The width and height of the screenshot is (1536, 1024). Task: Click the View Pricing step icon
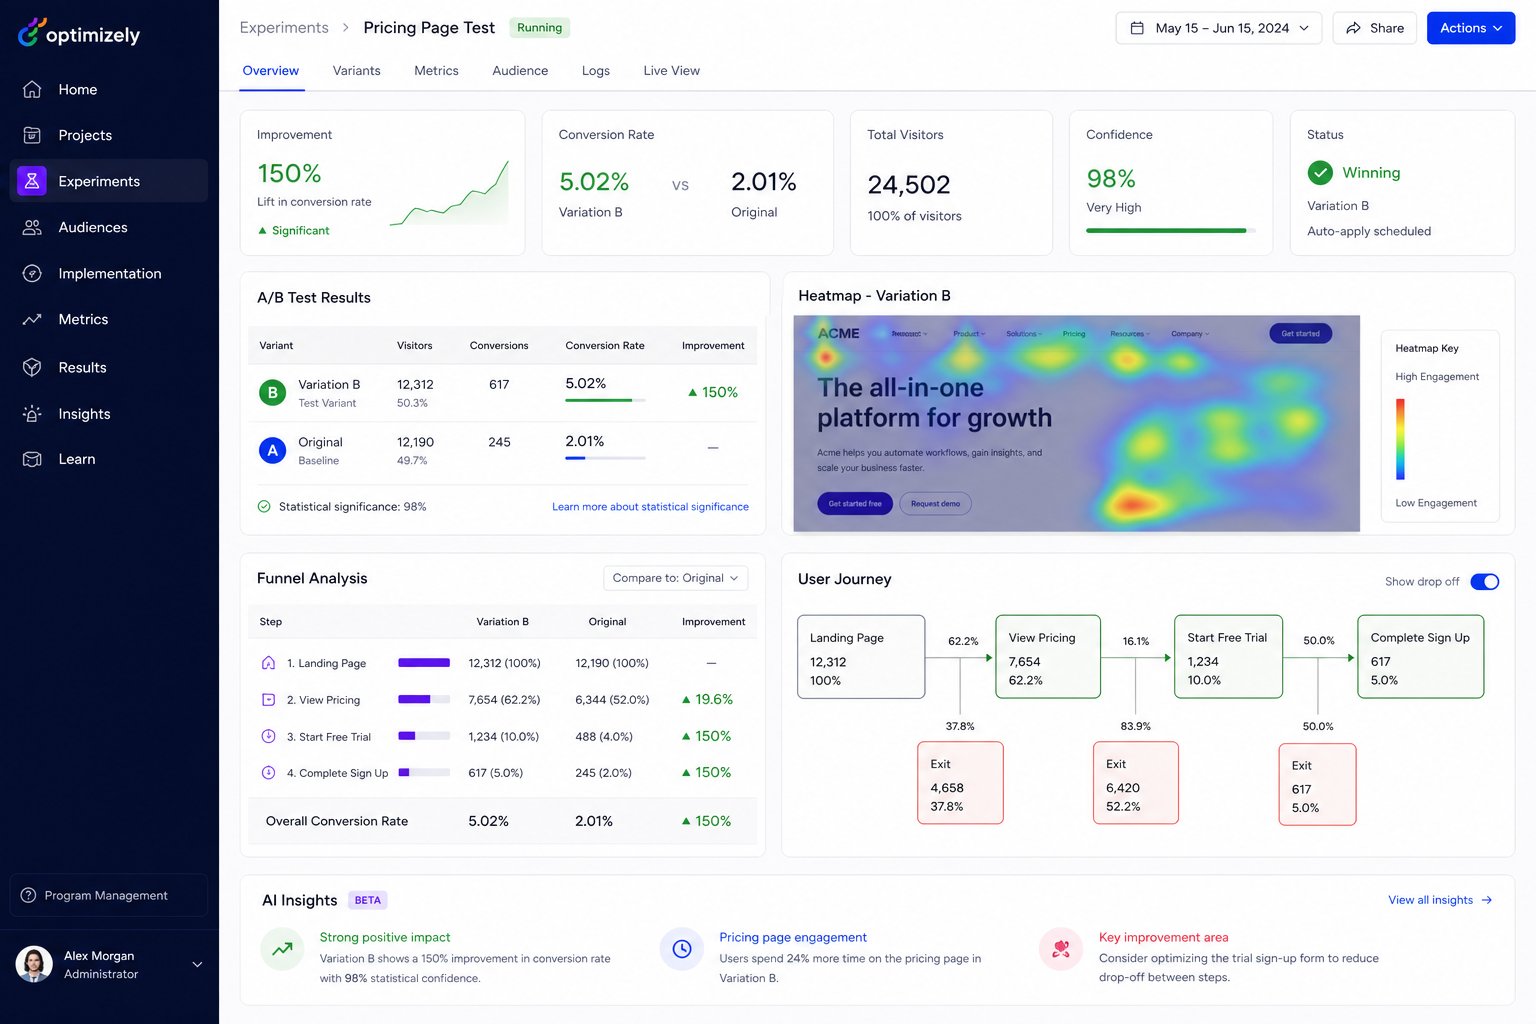pos(268,700)
